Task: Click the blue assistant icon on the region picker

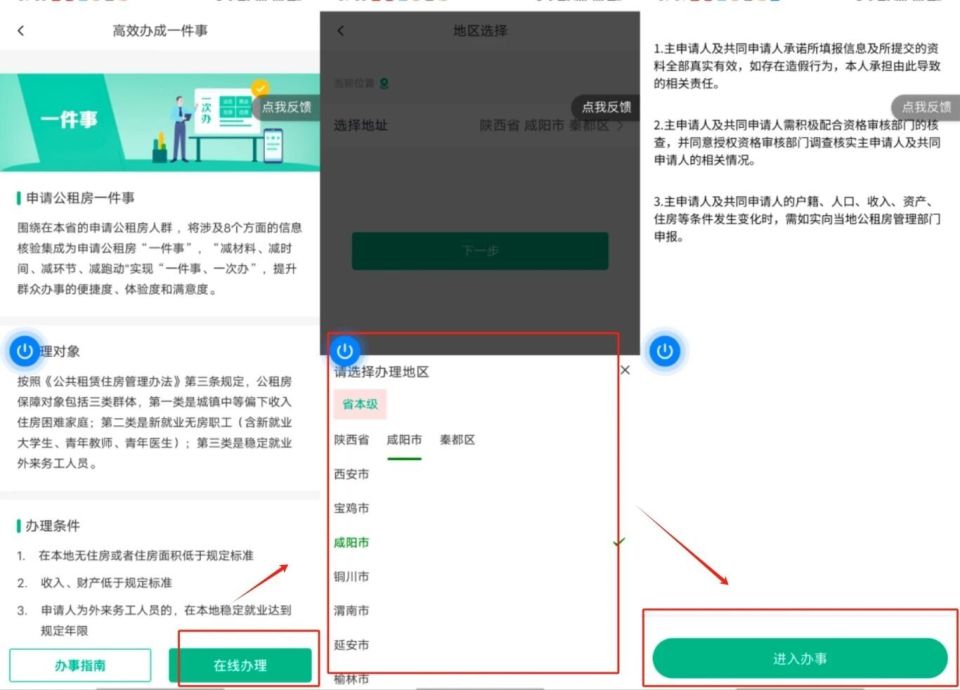Action: pyautogui.click(x=344, y=351)
